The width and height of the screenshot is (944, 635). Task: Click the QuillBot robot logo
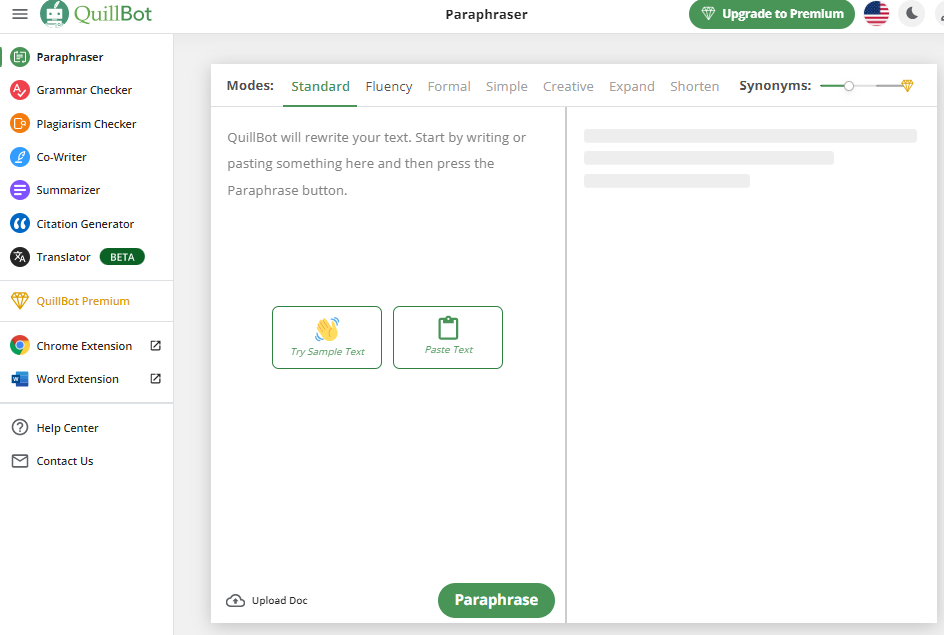pos(54,14)
